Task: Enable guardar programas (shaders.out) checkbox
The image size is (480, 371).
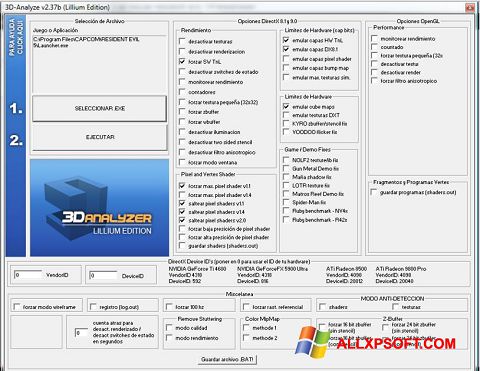Action: tap(374, 192)
